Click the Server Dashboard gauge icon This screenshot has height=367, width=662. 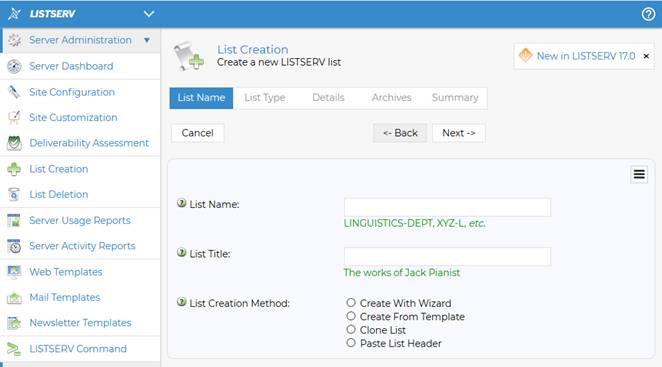pyautogui.click(x=14, y=66)
